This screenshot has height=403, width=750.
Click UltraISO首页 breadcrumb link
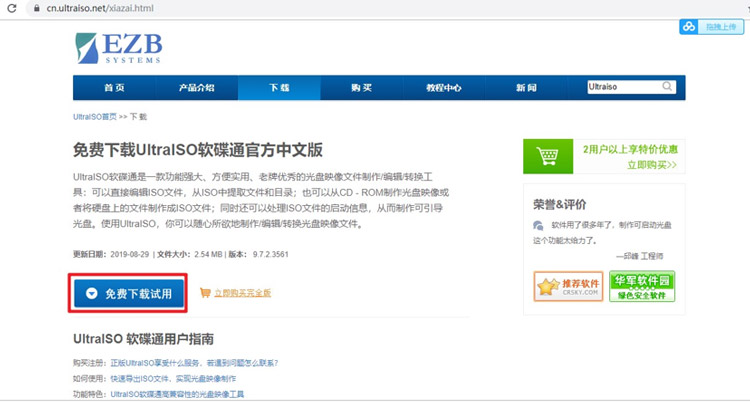pos(95,117)
